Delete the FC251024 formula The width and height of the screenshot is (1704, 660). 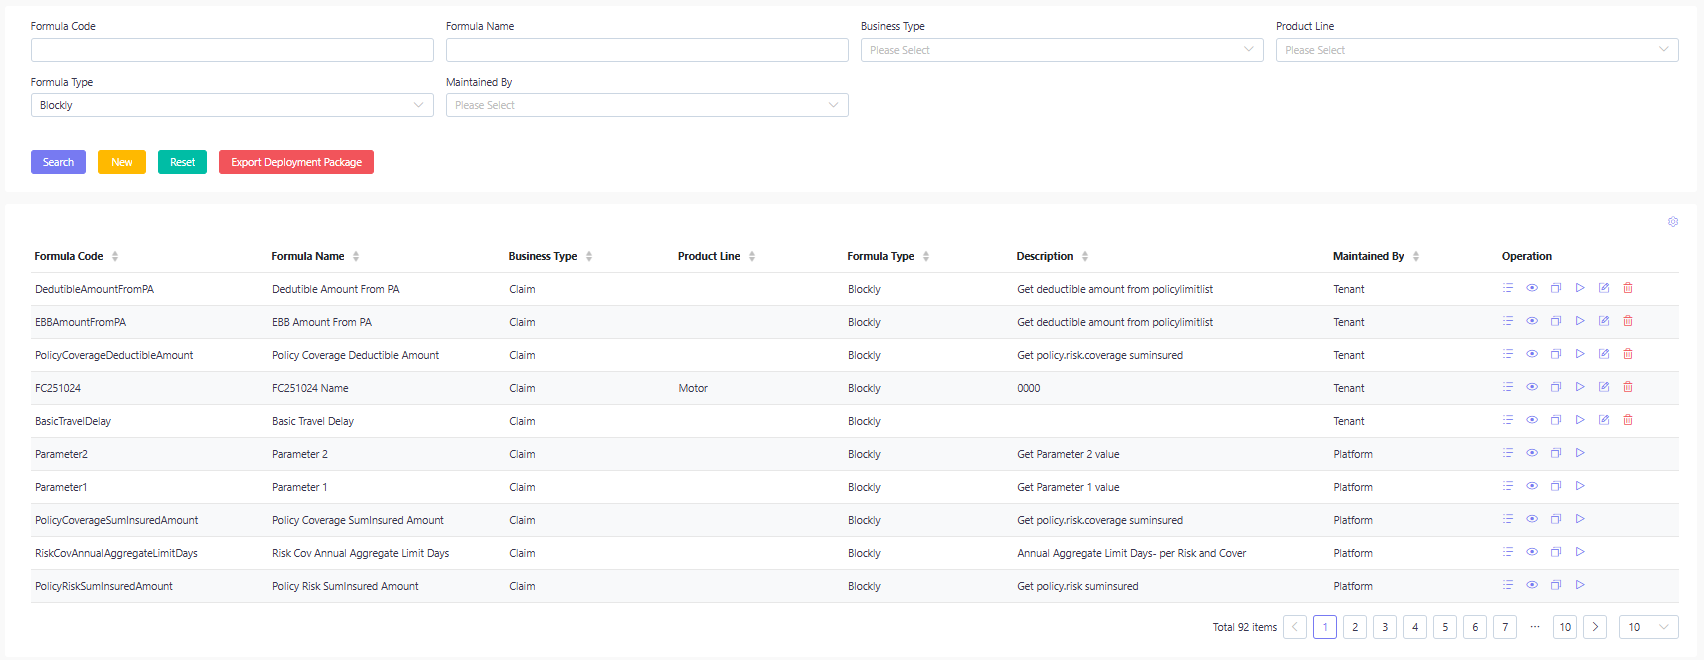click(x=1628, y=387)
